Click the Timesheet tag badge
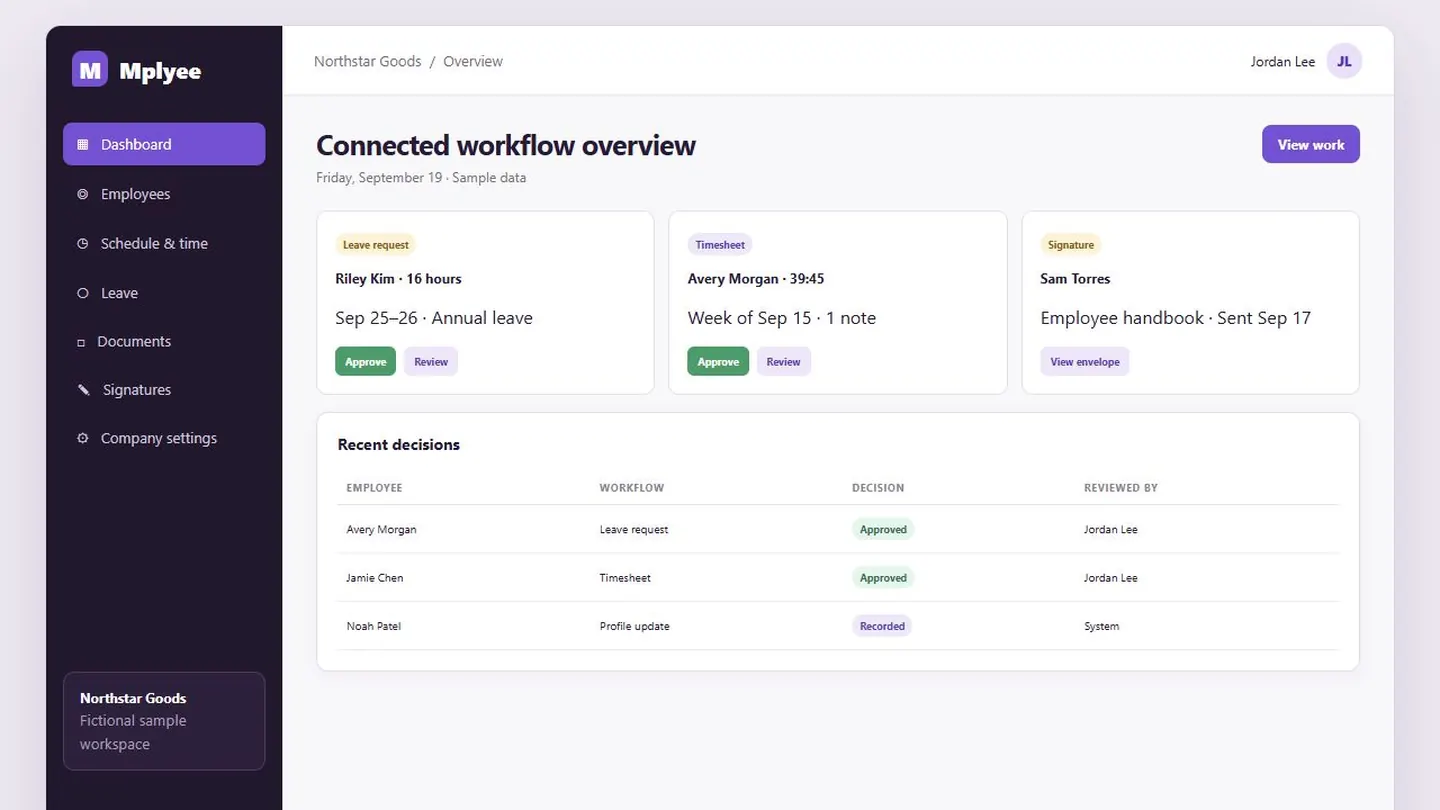Viewport: 1440px width, 810px height. [720, 245]
